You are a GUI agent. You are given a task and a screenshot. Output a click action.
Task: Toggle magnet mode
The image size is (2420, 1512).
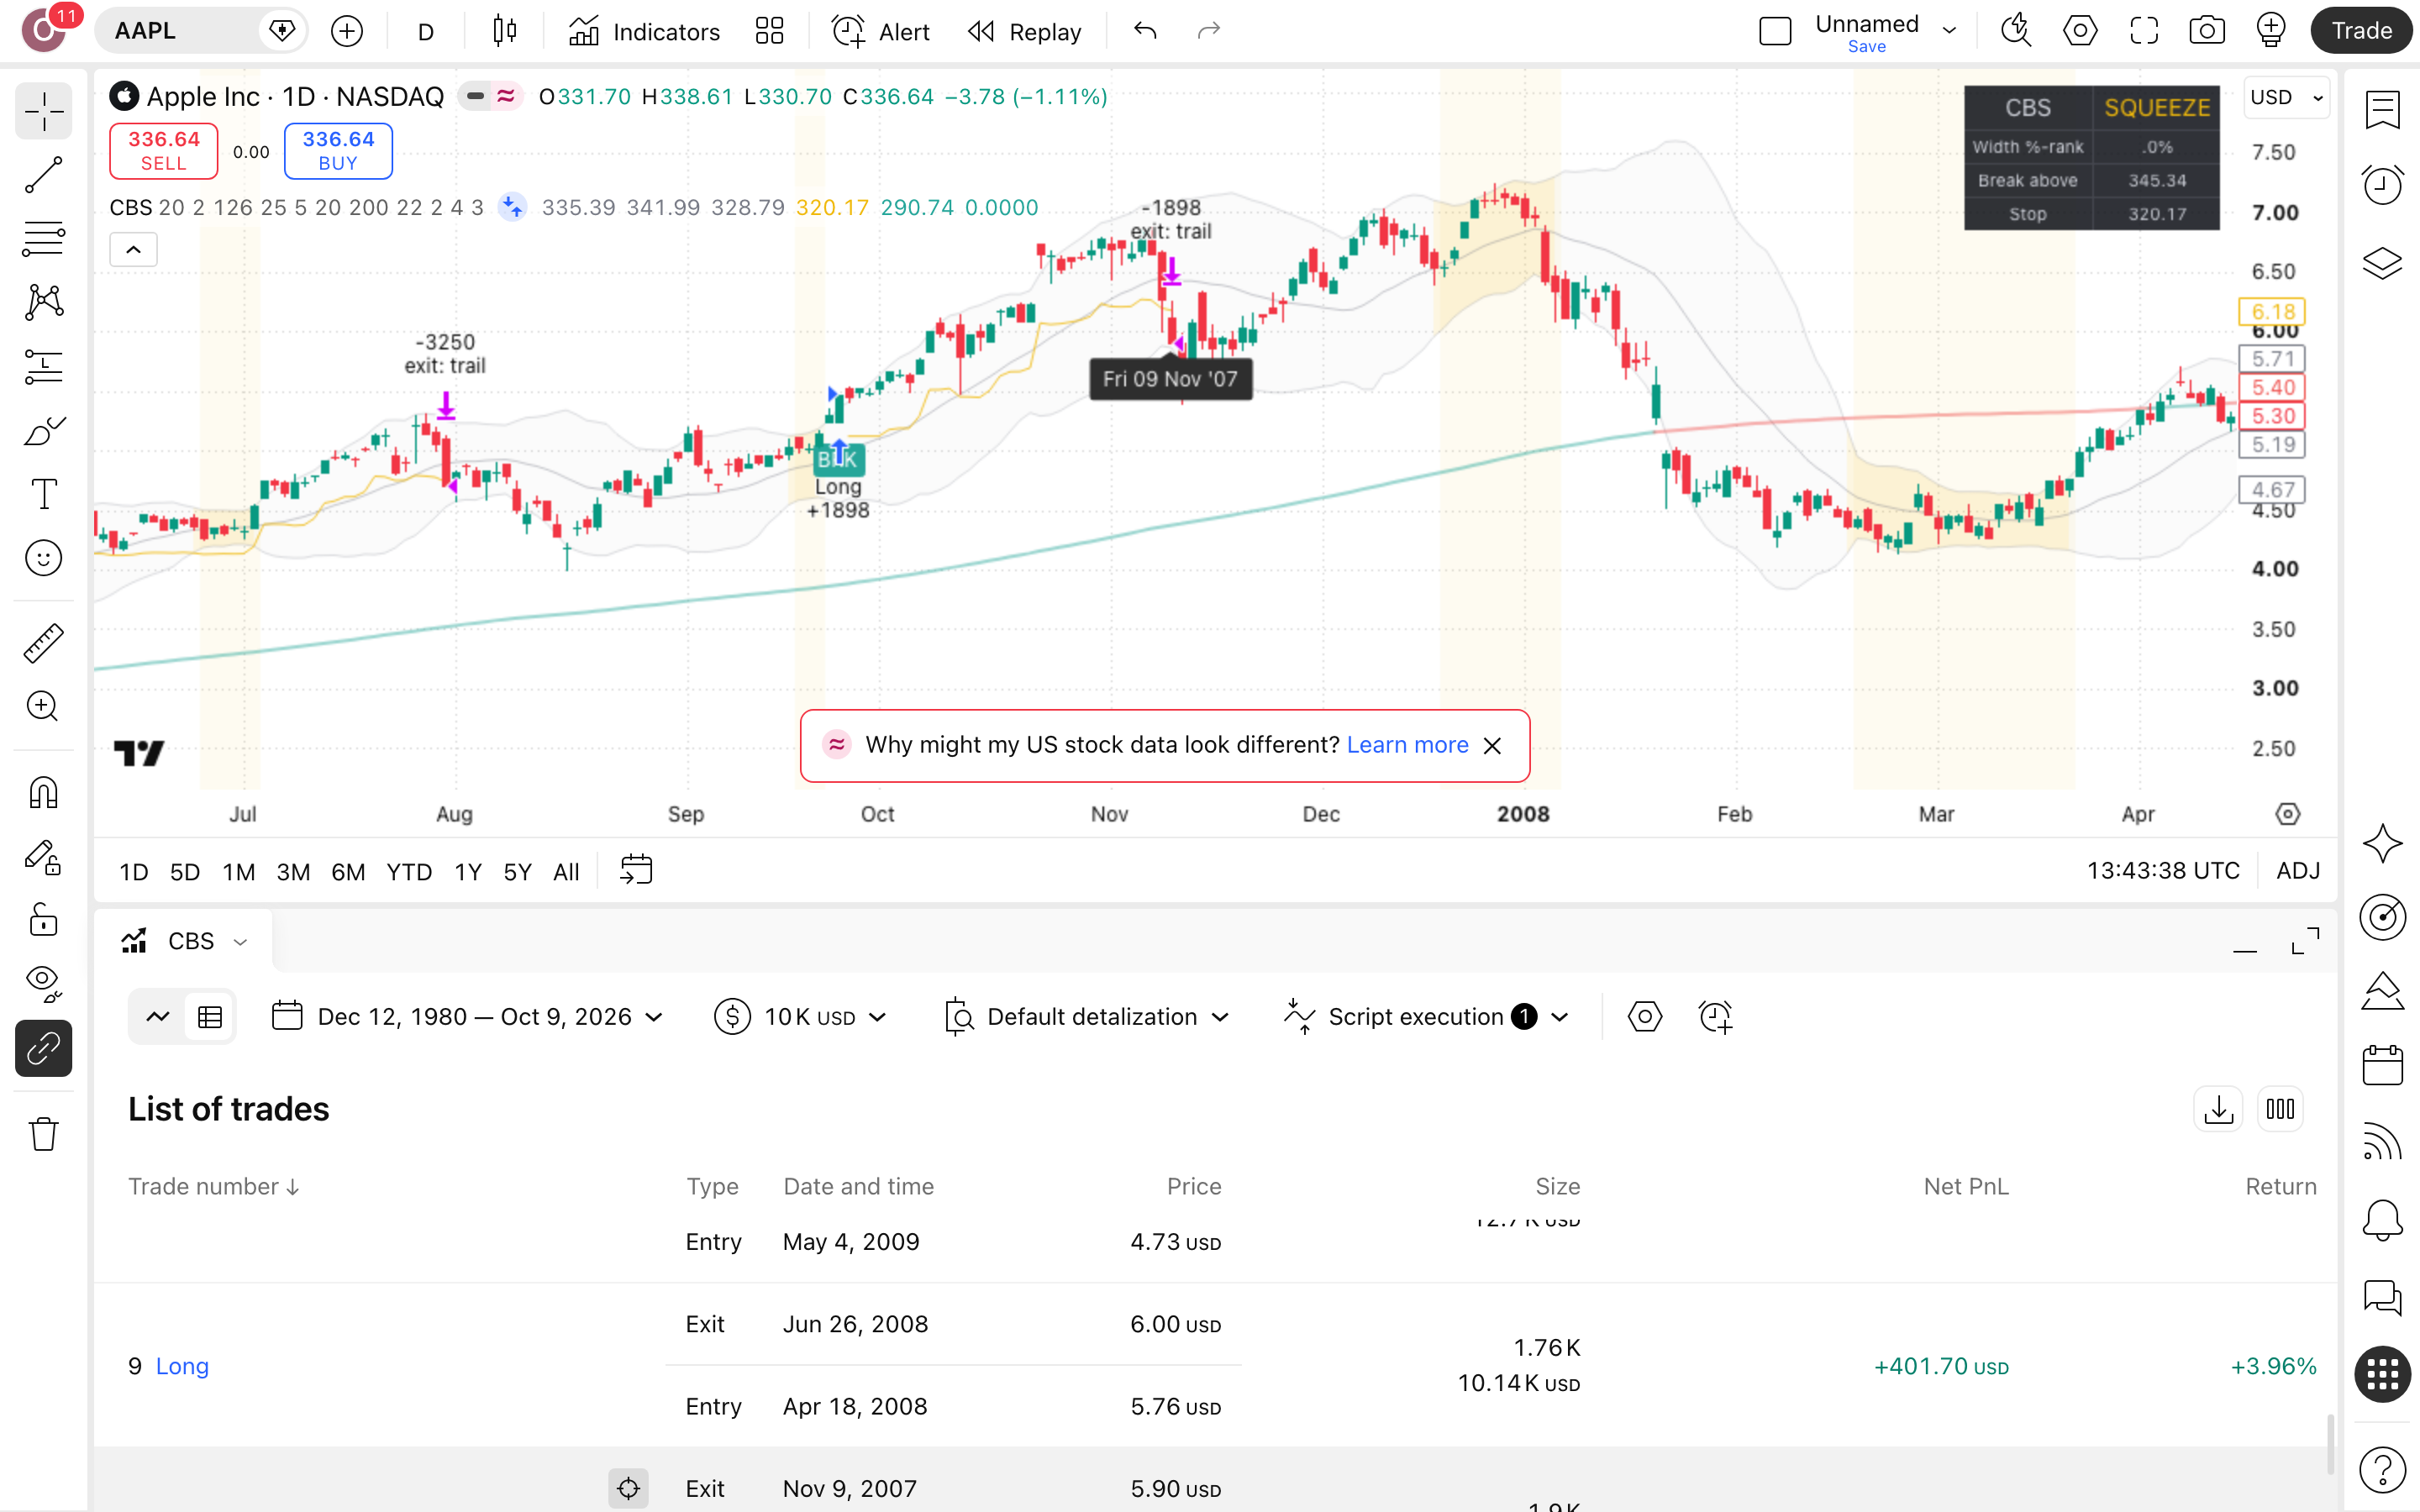tap(44, 792)
